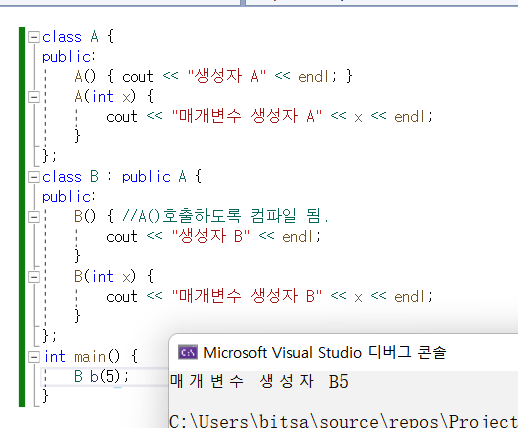Collapse the A(int x) constructor block
Image resolution: width=518 pixels, height=428 pixels.
34,97
